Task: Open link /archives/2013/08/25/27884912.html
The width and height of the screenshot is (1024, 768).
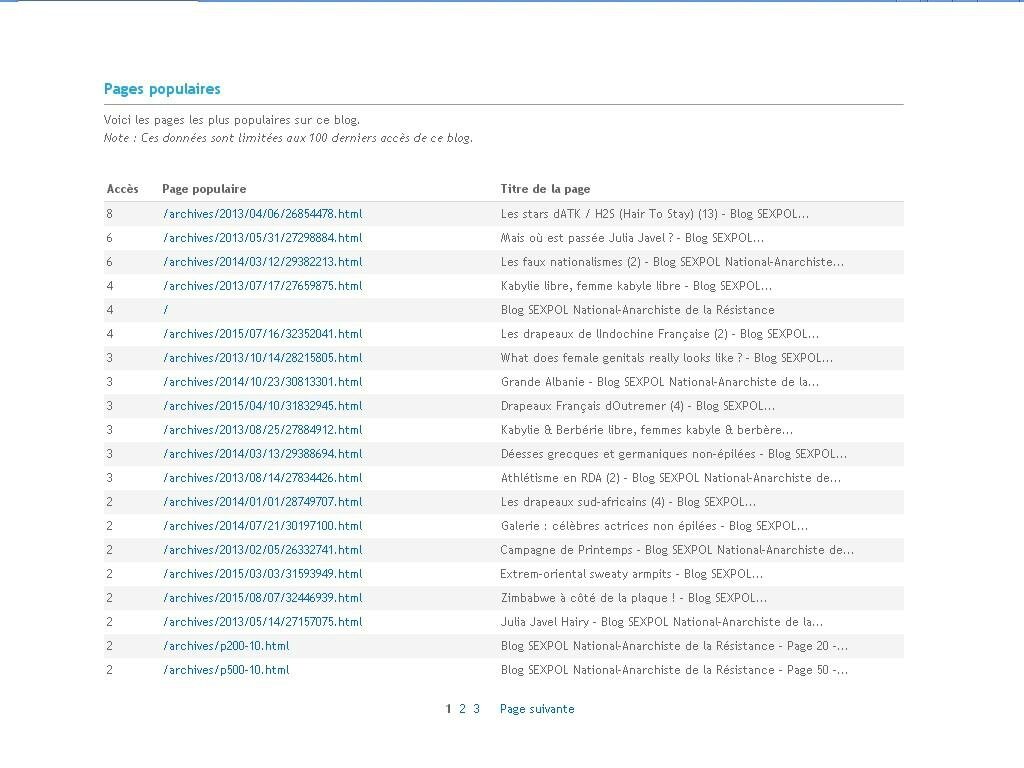Action: pyautogui.click(x=263, y=430)
